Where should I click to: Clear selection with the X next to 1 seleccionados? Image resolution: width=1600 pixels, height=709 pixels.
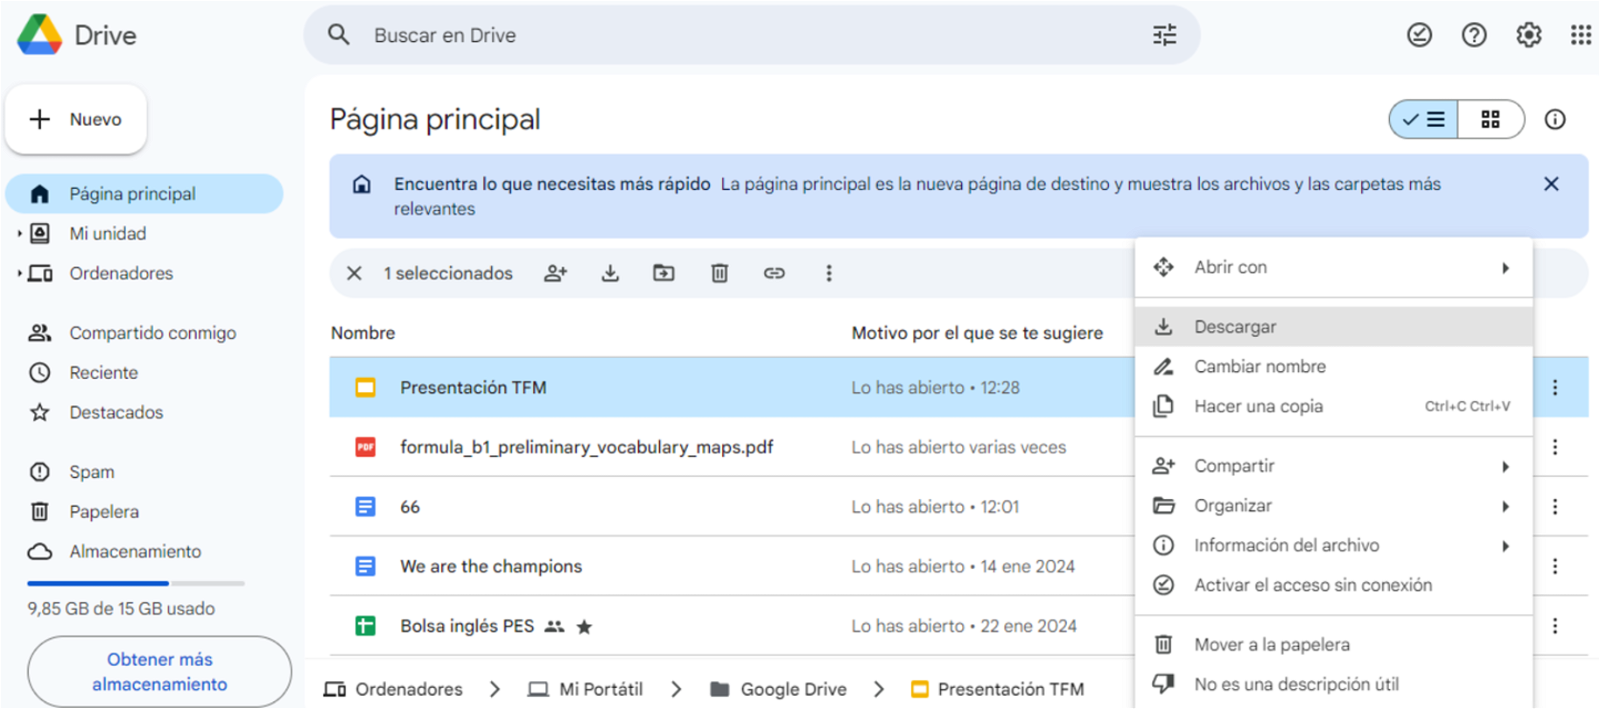[354, 273]
